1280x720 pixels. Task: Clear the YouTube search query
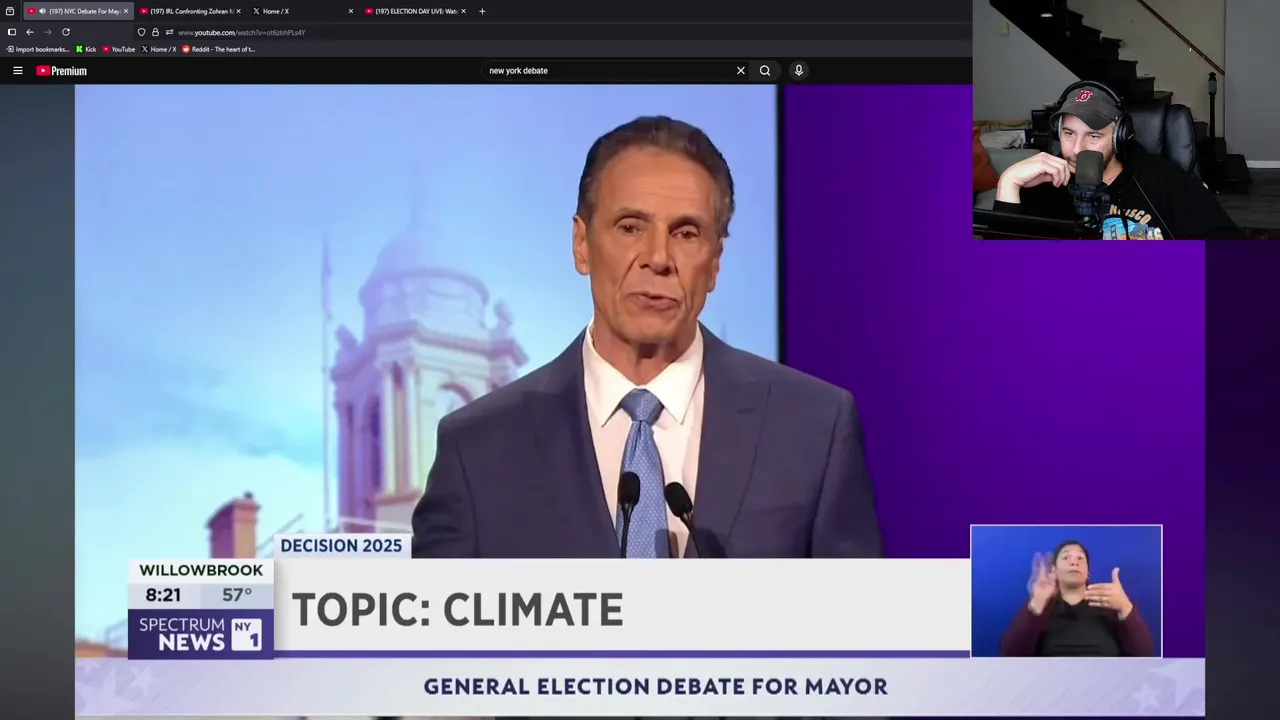[x=741, y=71]
